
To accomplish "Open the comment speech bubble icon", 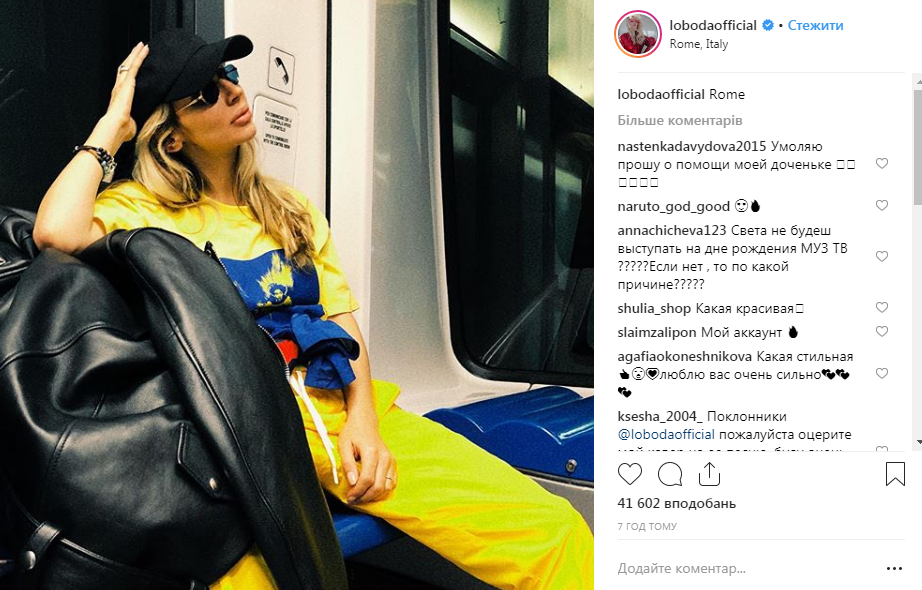I will click(670, 474).
